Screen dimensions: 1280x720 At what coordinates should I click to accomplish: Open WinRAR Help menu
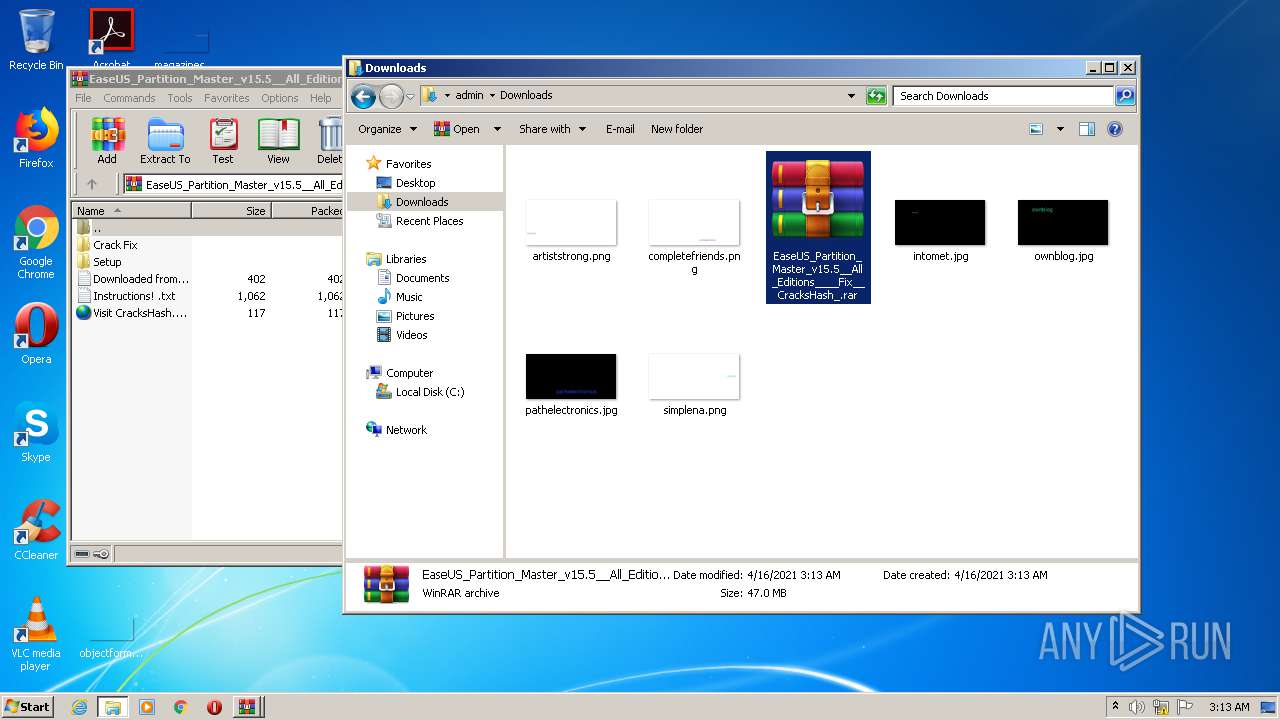(x=320, y=98)
